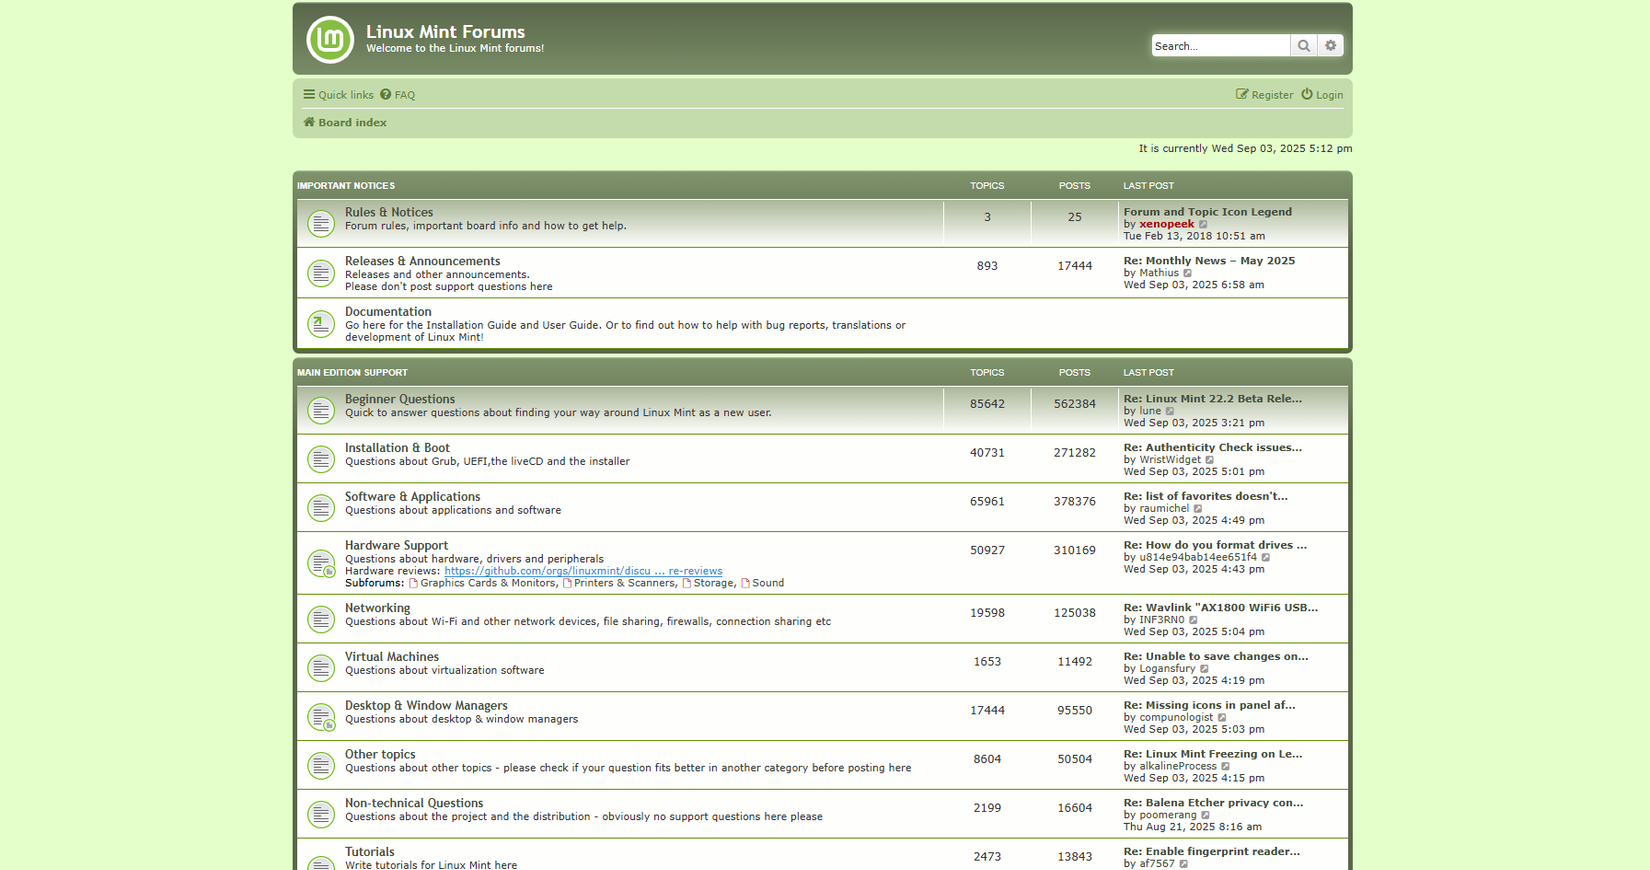Viewport: 1650px width, 870px height.
Task: Open advanced search gear icon
Action: (x=1330, y=46)
